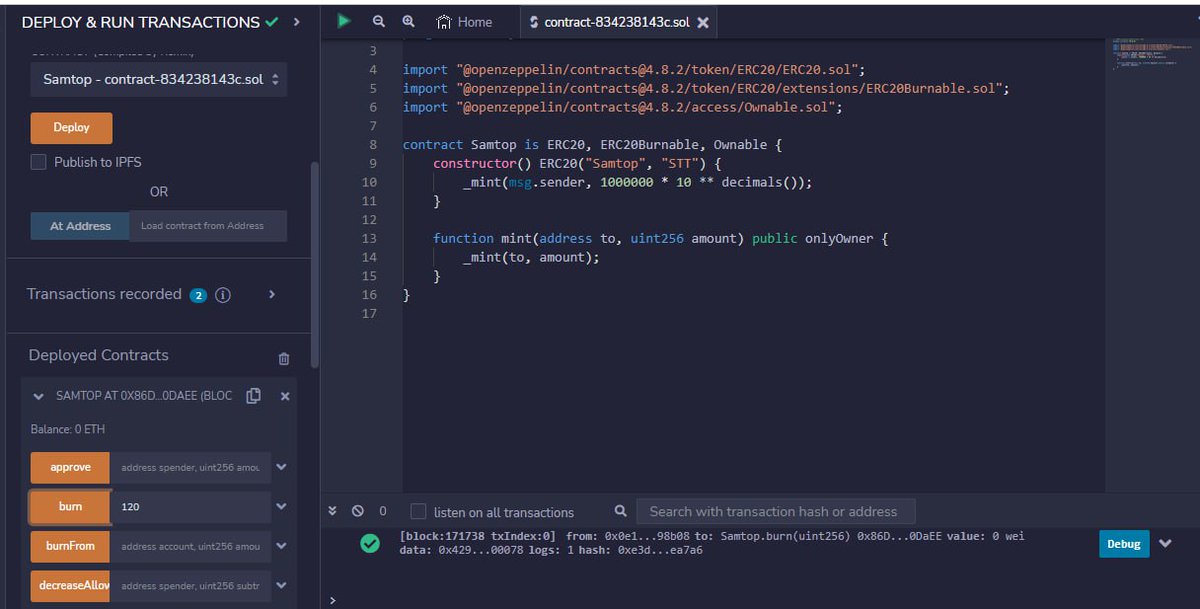Click the ERC20.sol import line
Image resolution: width=1200 pixels, height=609 pixels.
[x=633, y=70]
